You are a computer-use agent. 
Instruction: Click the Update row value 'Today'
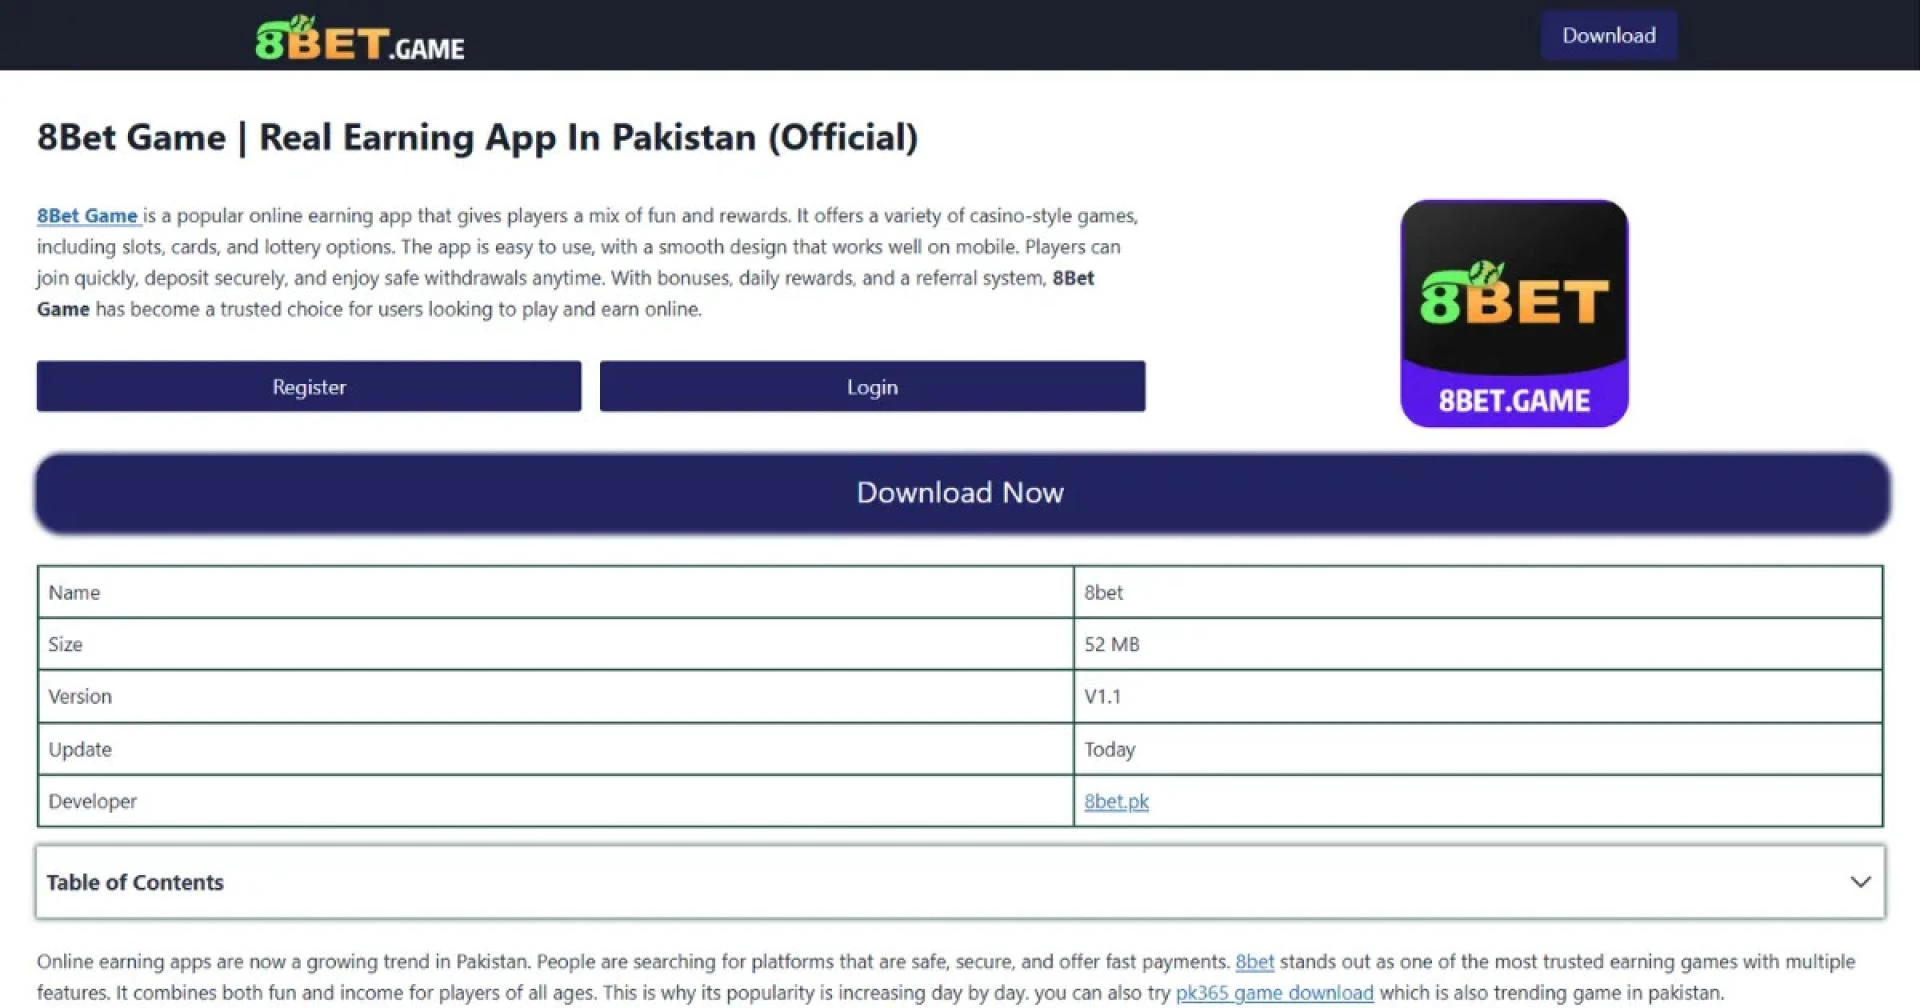coord(1110,749)
